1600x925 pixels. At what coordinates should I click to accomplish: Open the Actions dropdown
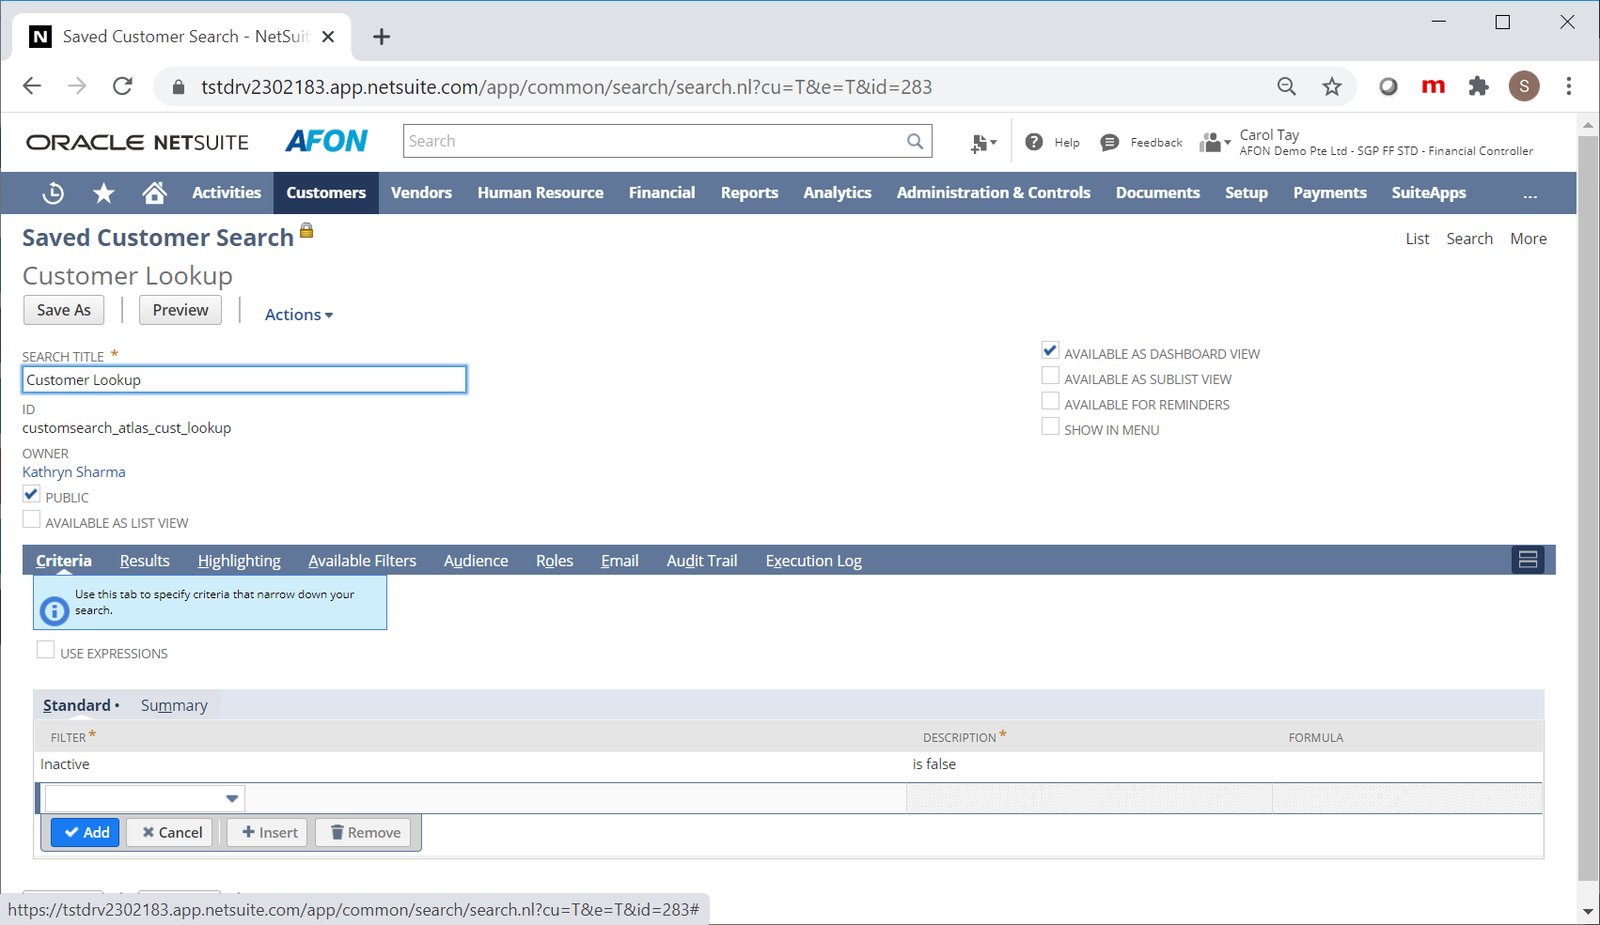tap(297, 314)
